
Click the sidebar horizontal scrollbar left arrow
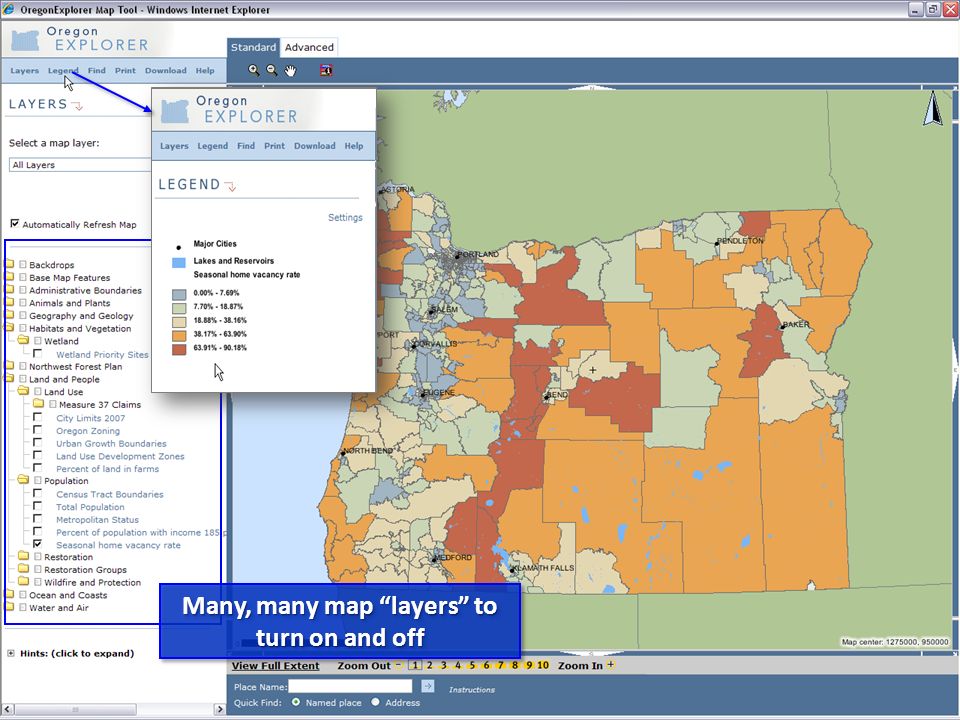[x=6, y=709]
